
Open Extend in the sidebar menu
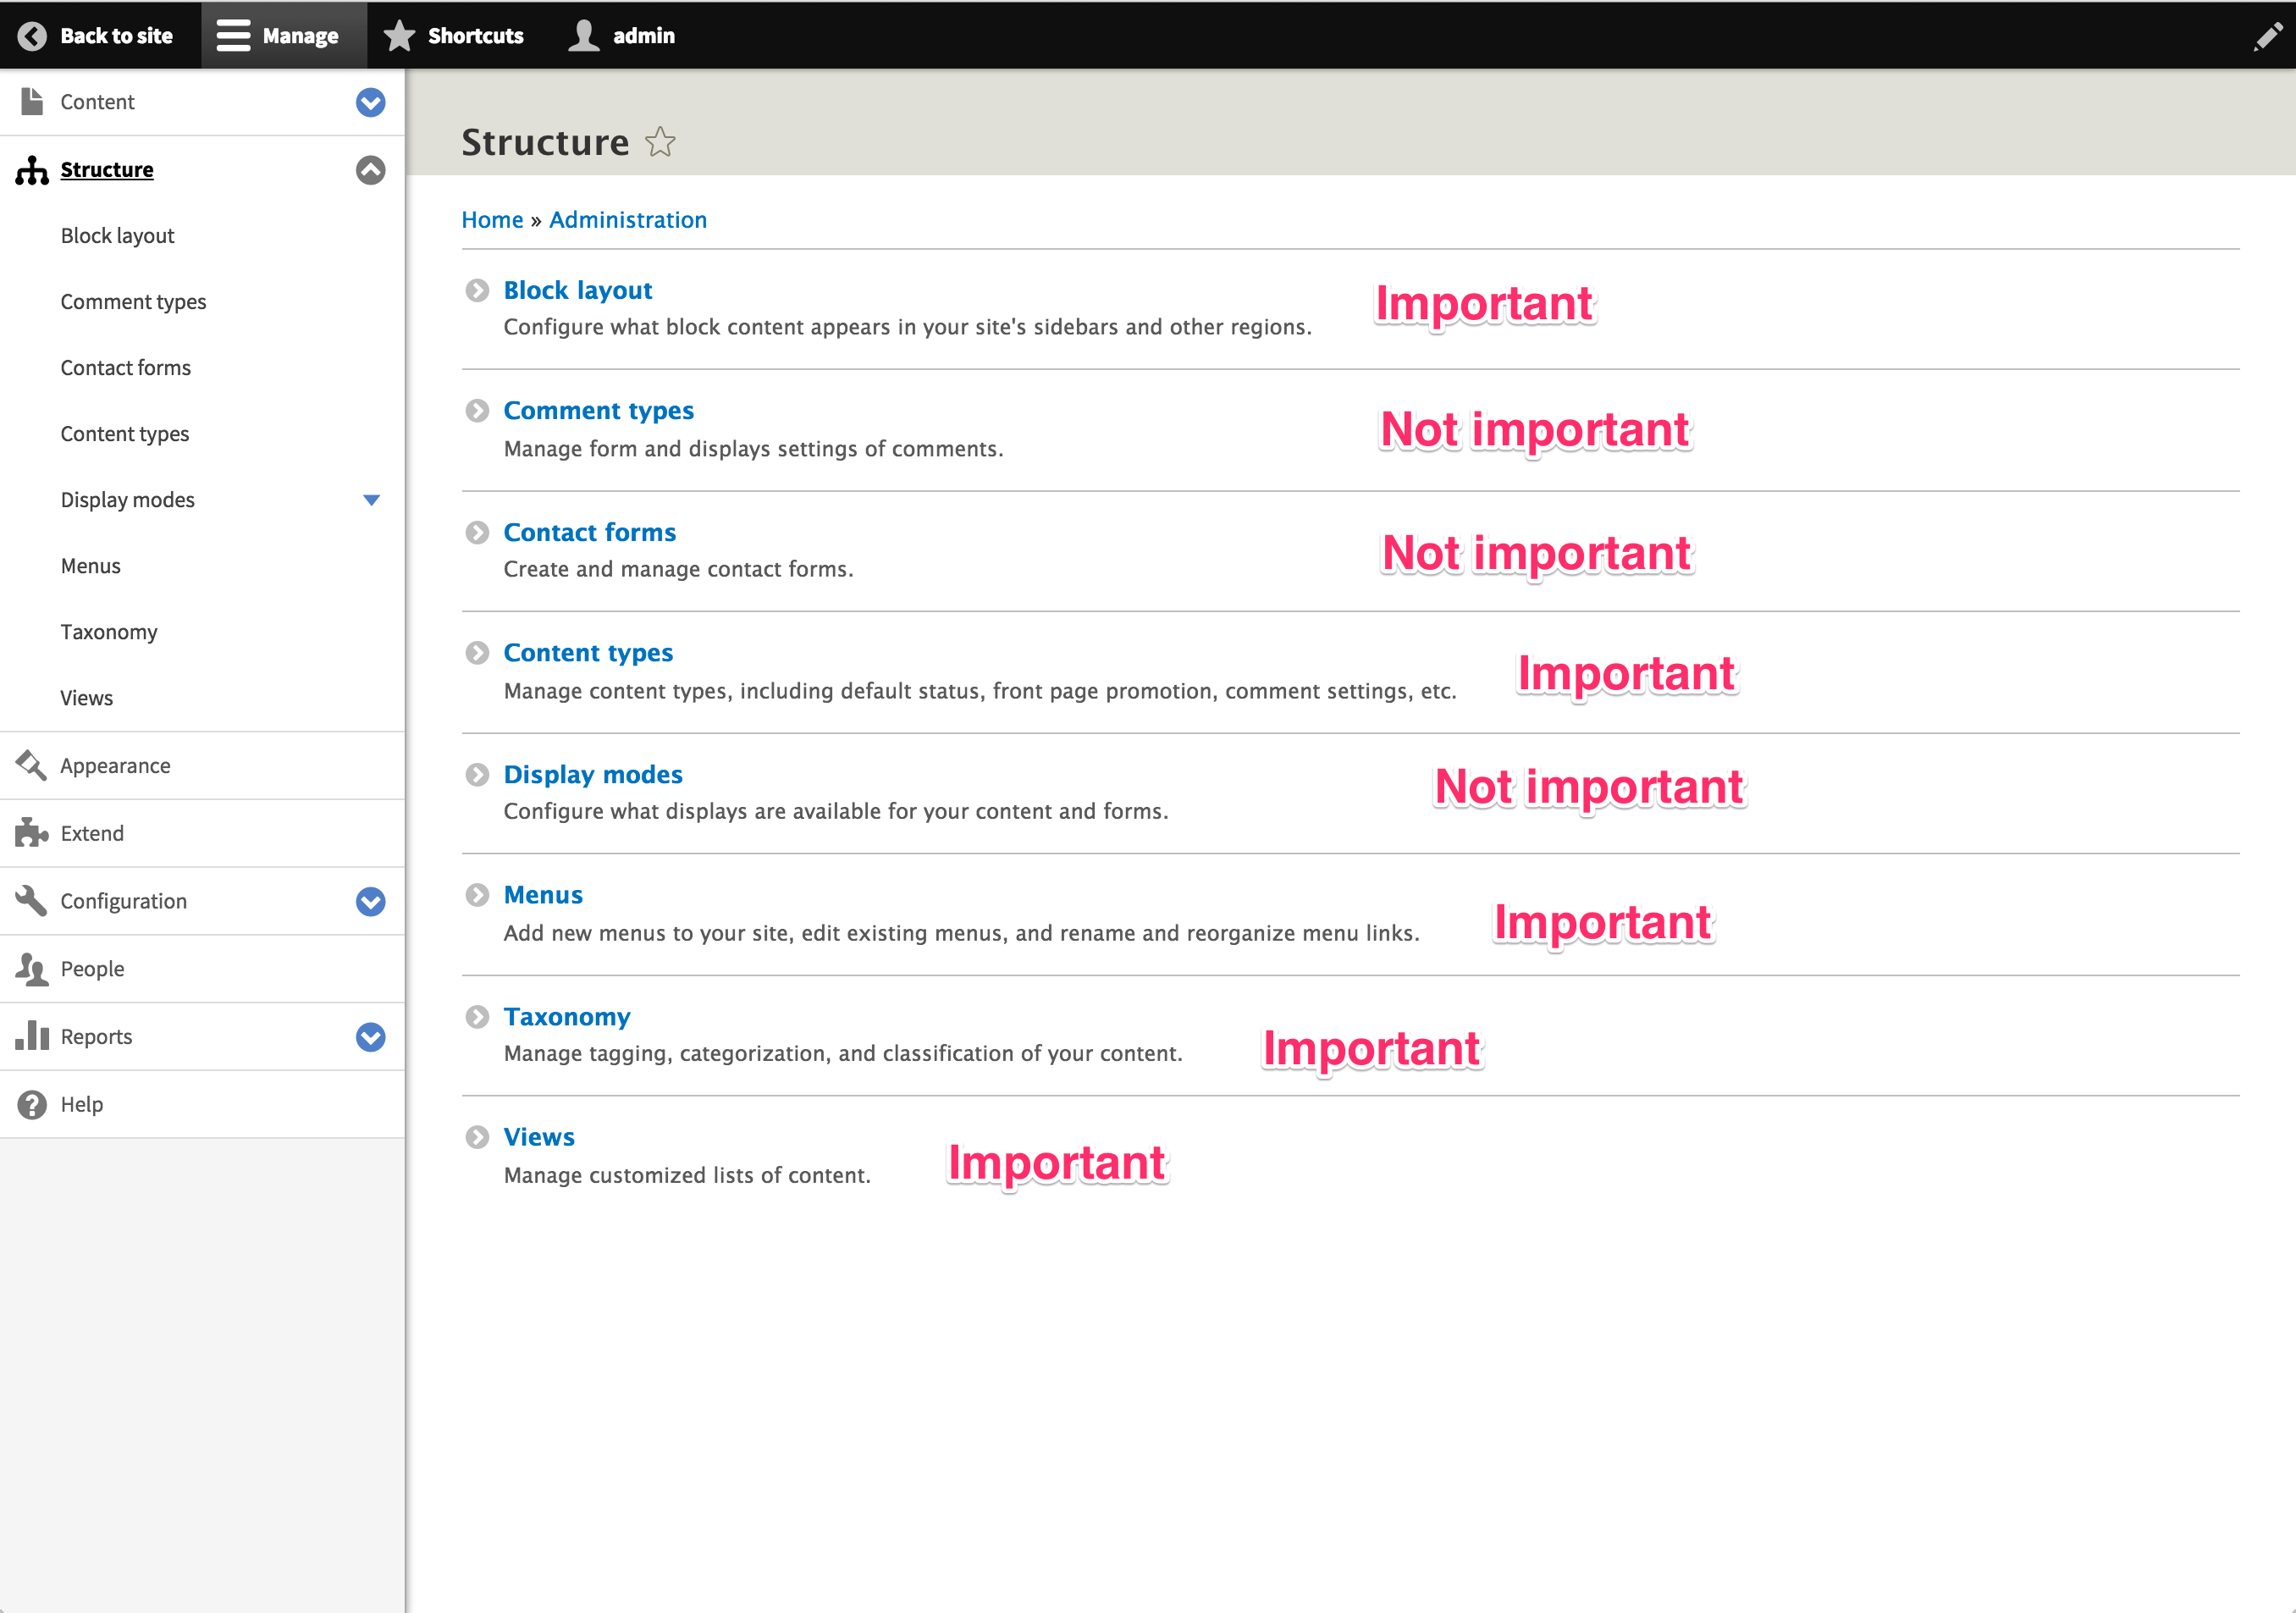coord(92,833)
